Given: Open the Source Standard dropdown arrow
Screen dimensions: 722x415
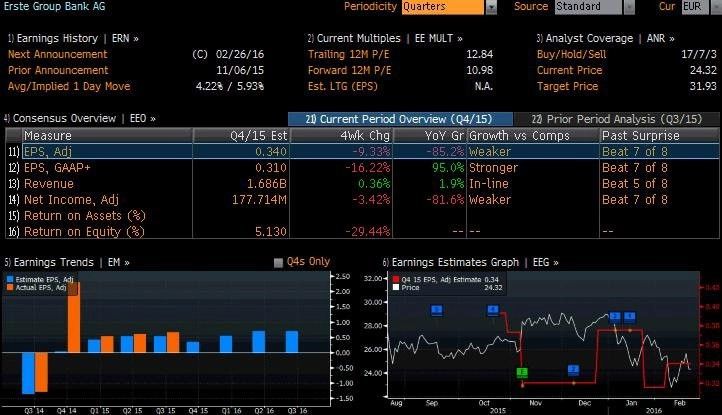Looking at the screenshot, I should click(629, 7).
